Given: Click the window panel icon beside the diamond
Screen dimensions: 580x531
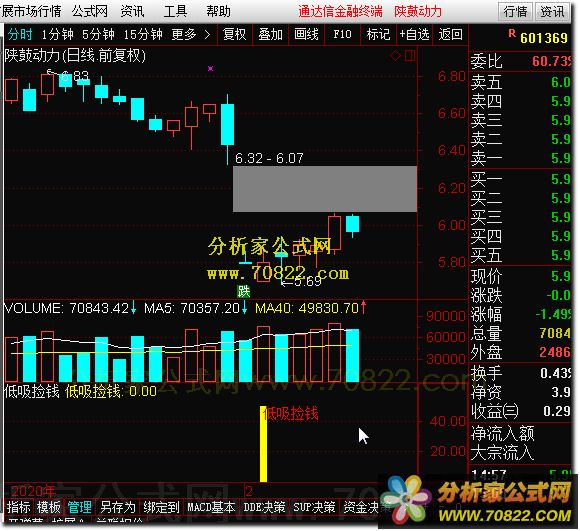Looking at the screenshot, I should pos(410,56).
